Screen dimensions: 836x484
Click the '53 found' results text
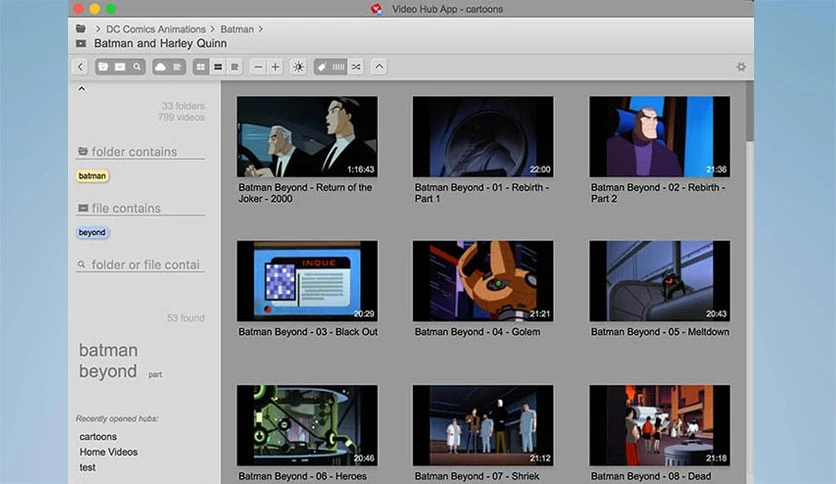tap(186, 318)
